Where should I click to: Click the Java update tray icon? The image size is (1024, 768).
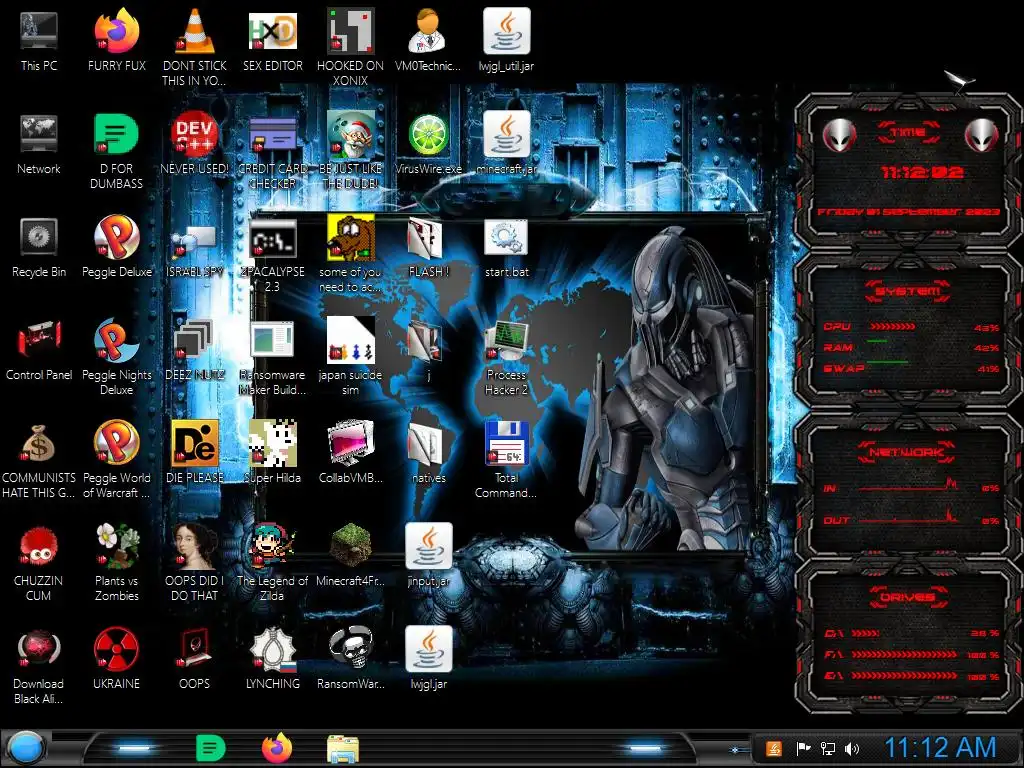tap(774, 748)
